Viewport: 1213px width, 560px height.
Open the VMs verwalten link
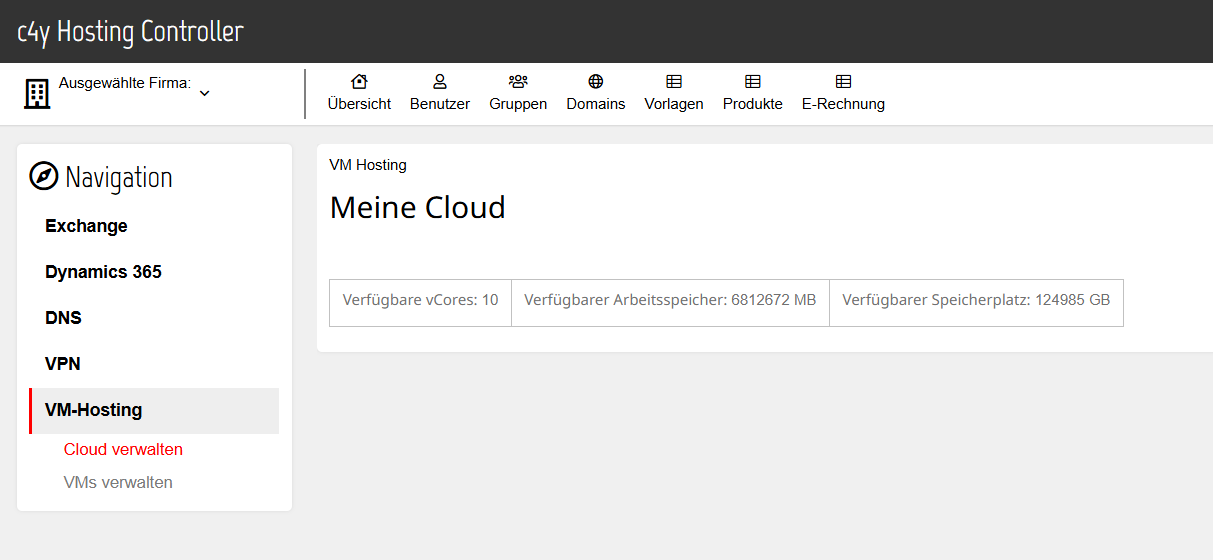click(118, 483)
